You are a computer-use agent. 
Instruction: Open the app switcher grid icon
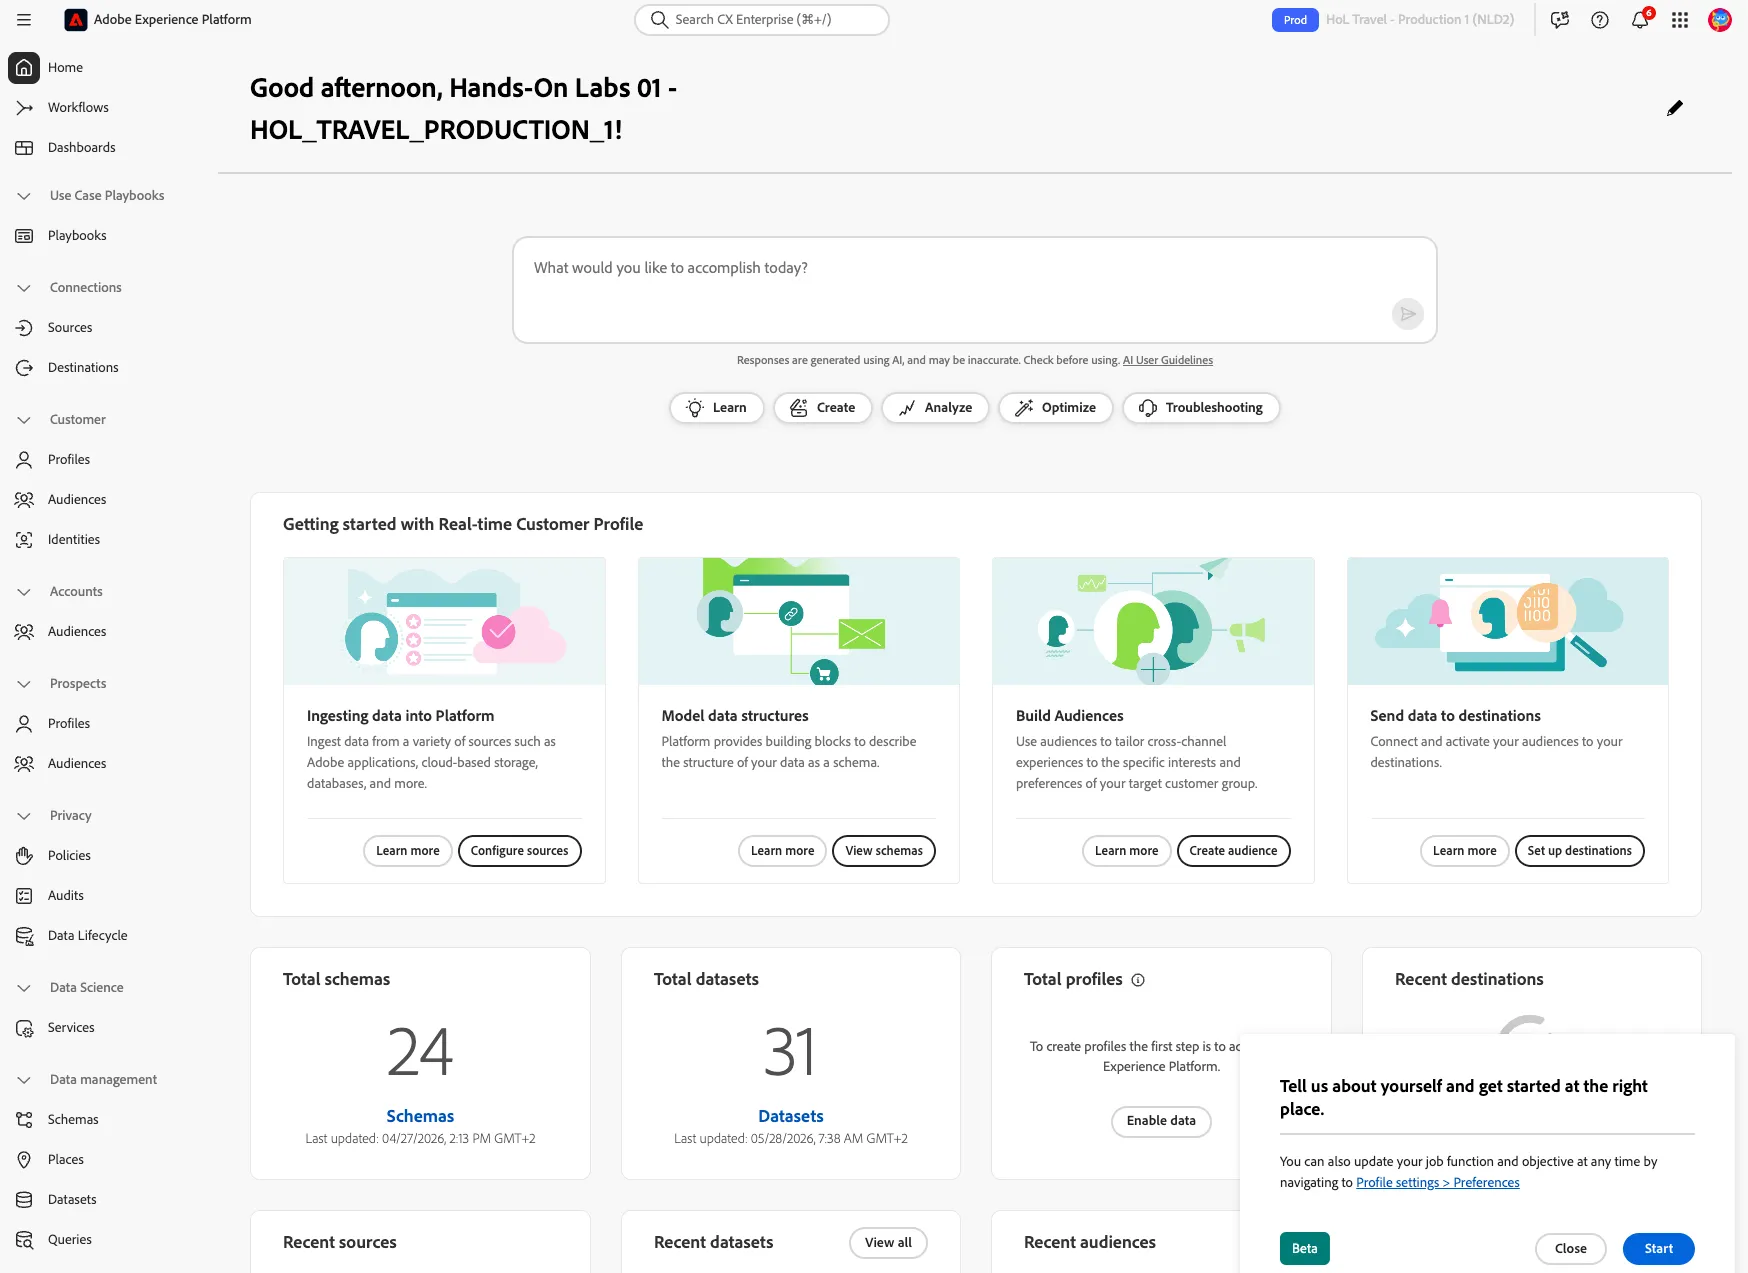click(x=1680, y=19)
